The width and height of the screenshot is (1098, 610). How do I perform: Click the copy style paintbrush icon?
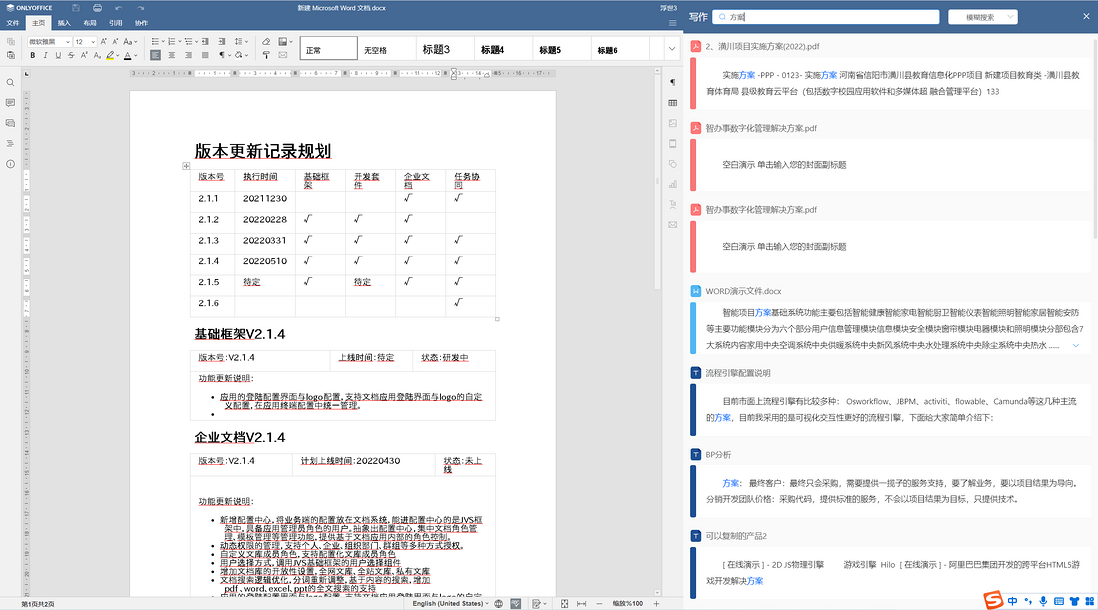coord(266,55)
